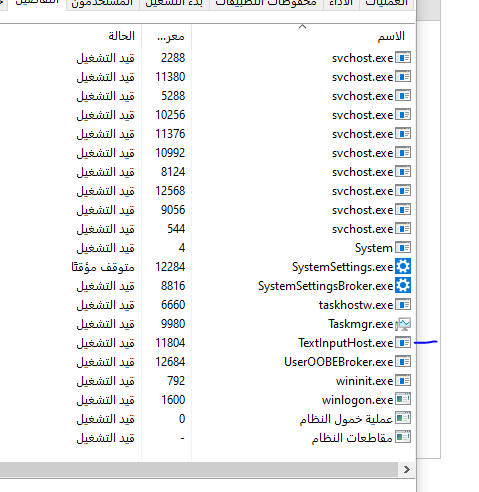The width and height of the screenshot is (479, 492).
Task: Click the TextInputHost.exe process icon
Action: [403, 343]
